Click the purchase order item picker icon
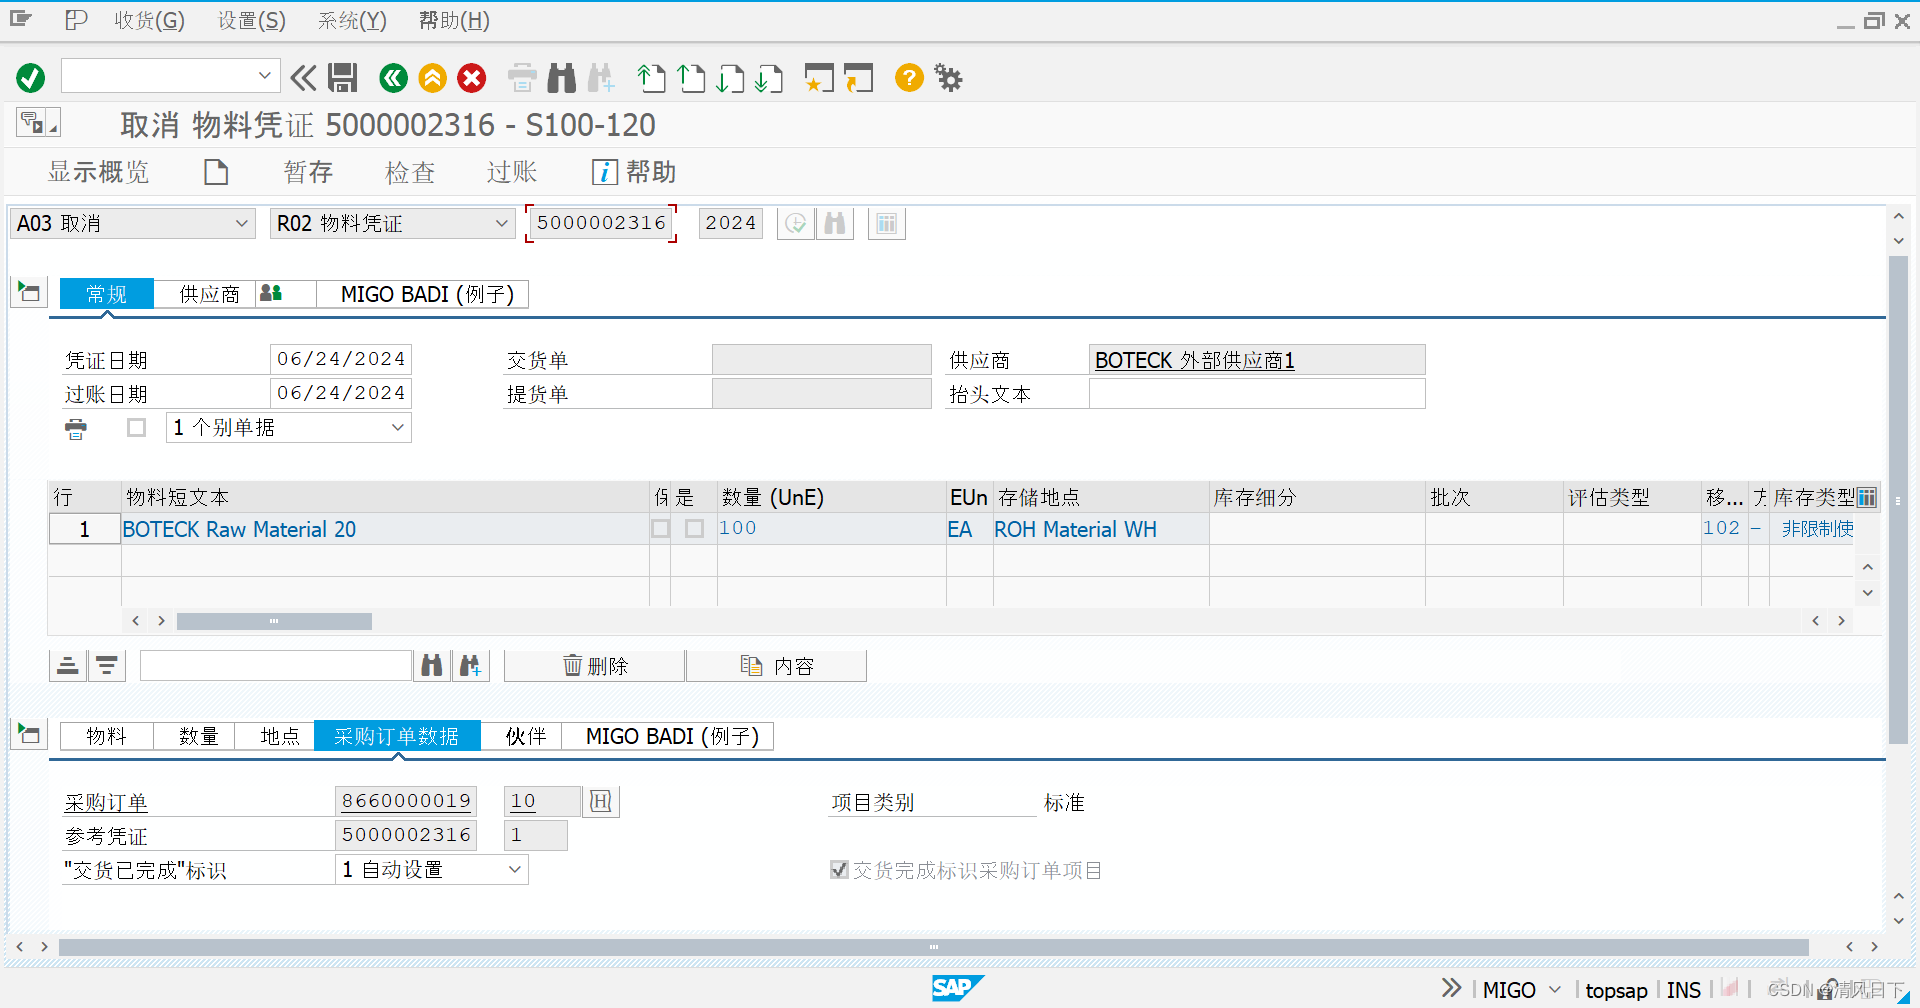This screenshot has height=1008, width=1920. (x=601, y=801)
